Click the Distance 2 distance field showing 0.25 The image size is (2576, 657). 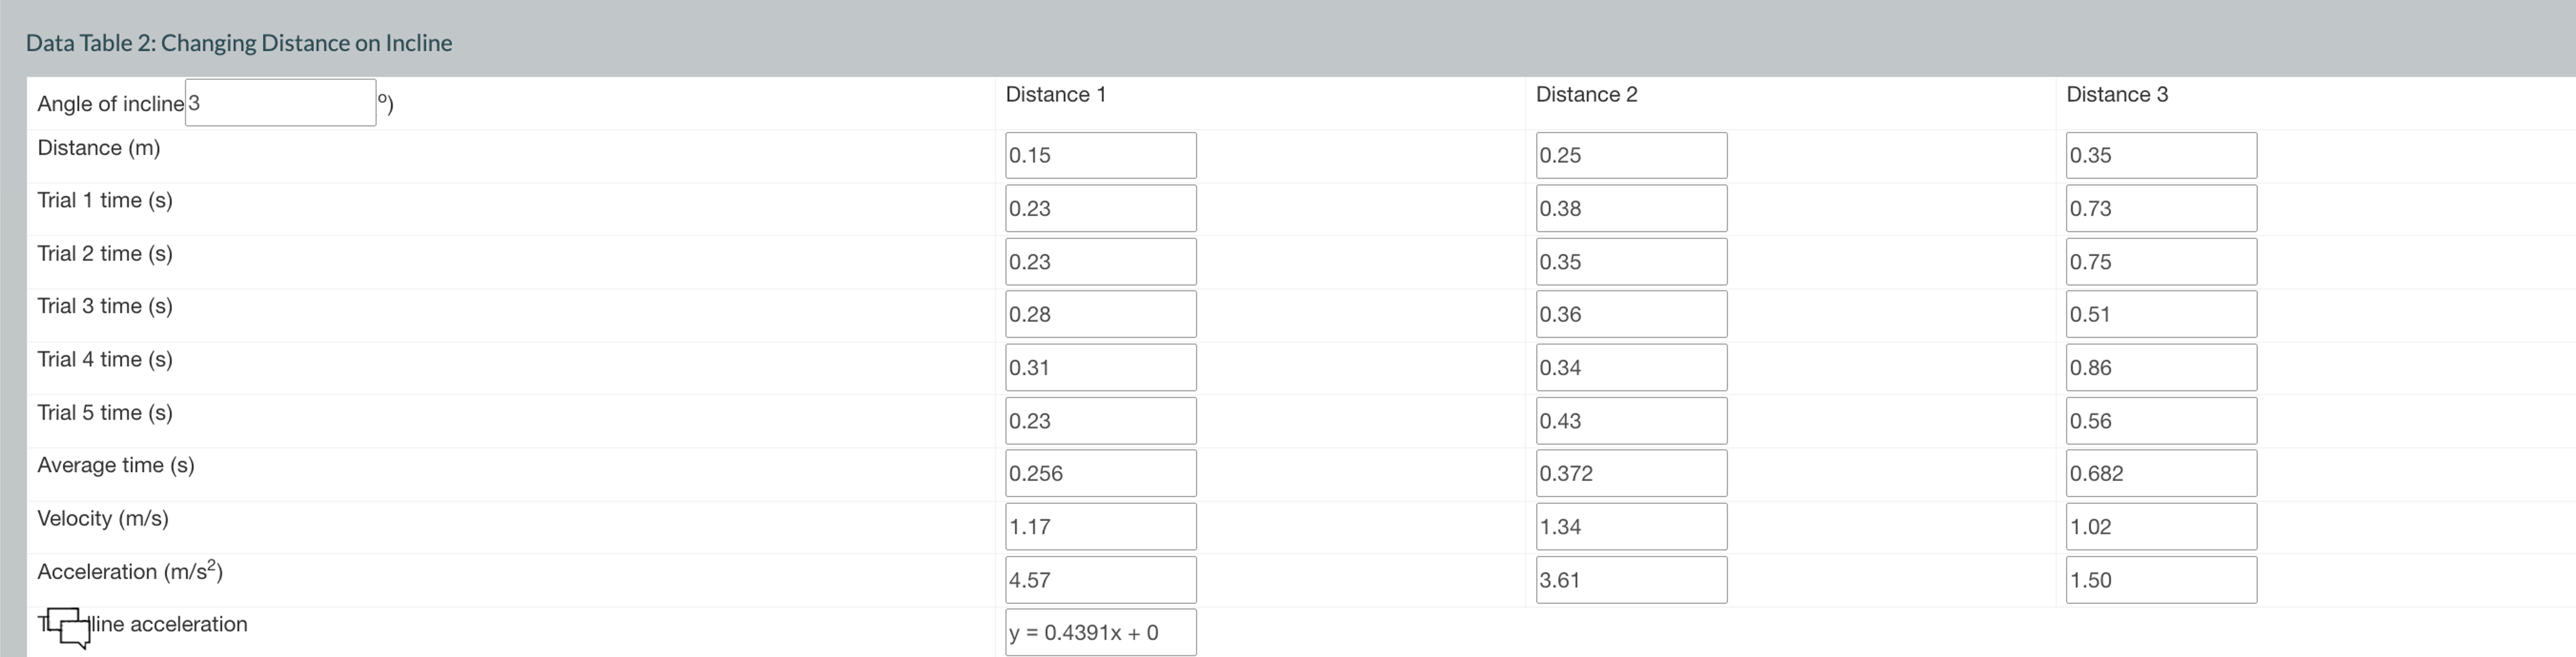coord(1630,154)
